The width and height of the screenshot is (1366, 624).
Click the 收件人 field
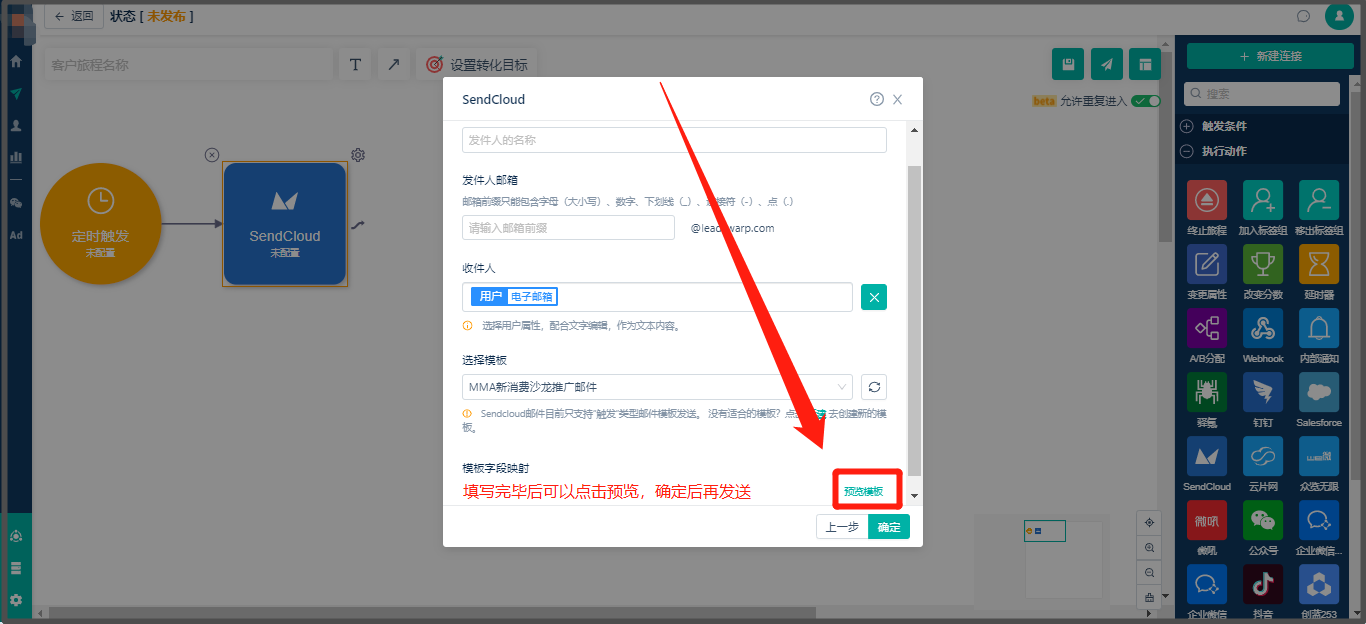[x=657, y=297]
